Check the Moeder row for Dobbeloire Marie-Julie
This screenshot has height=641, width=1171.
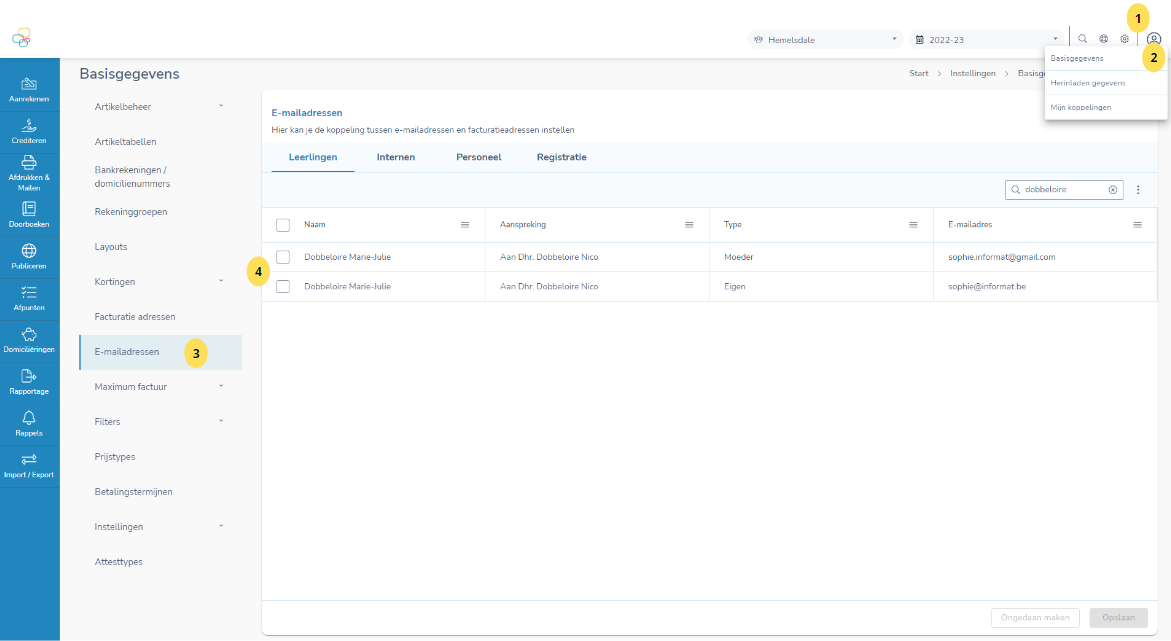pos(283,257)
